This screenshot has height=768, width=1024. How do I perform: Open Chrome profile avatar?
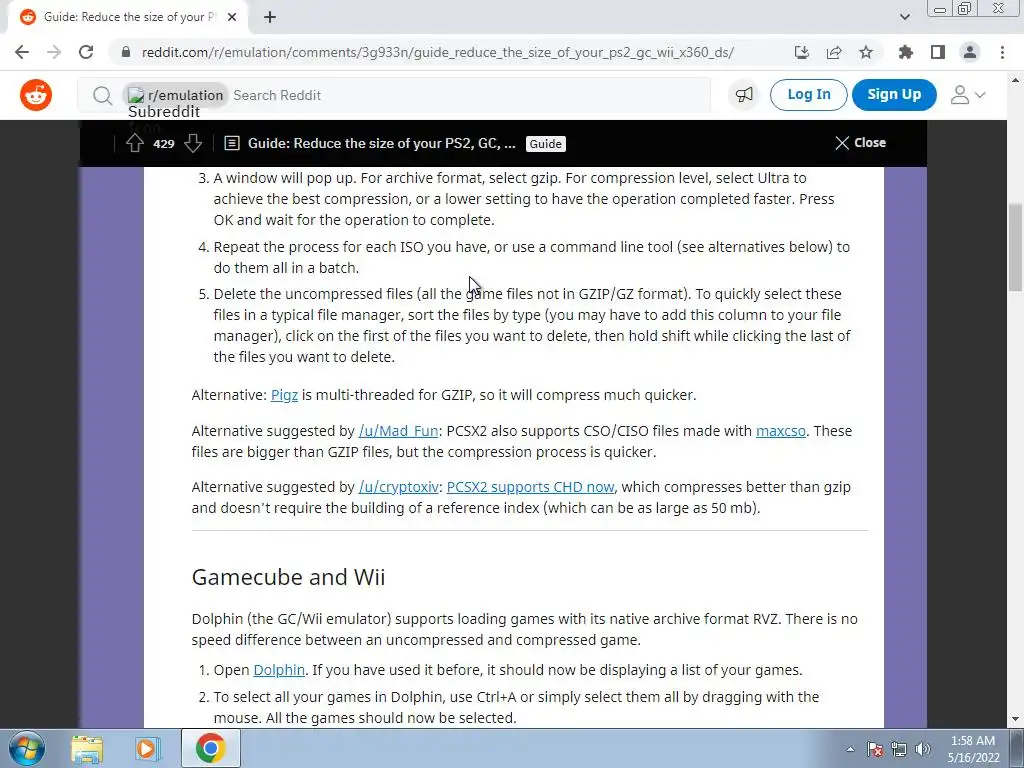pos(970,52)
